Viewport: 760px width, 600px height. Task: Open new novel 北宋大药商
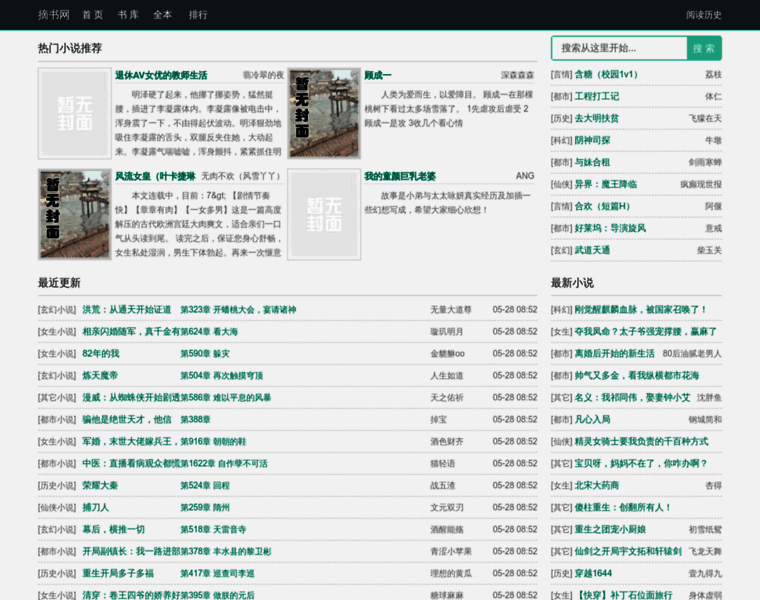[597, 485]
